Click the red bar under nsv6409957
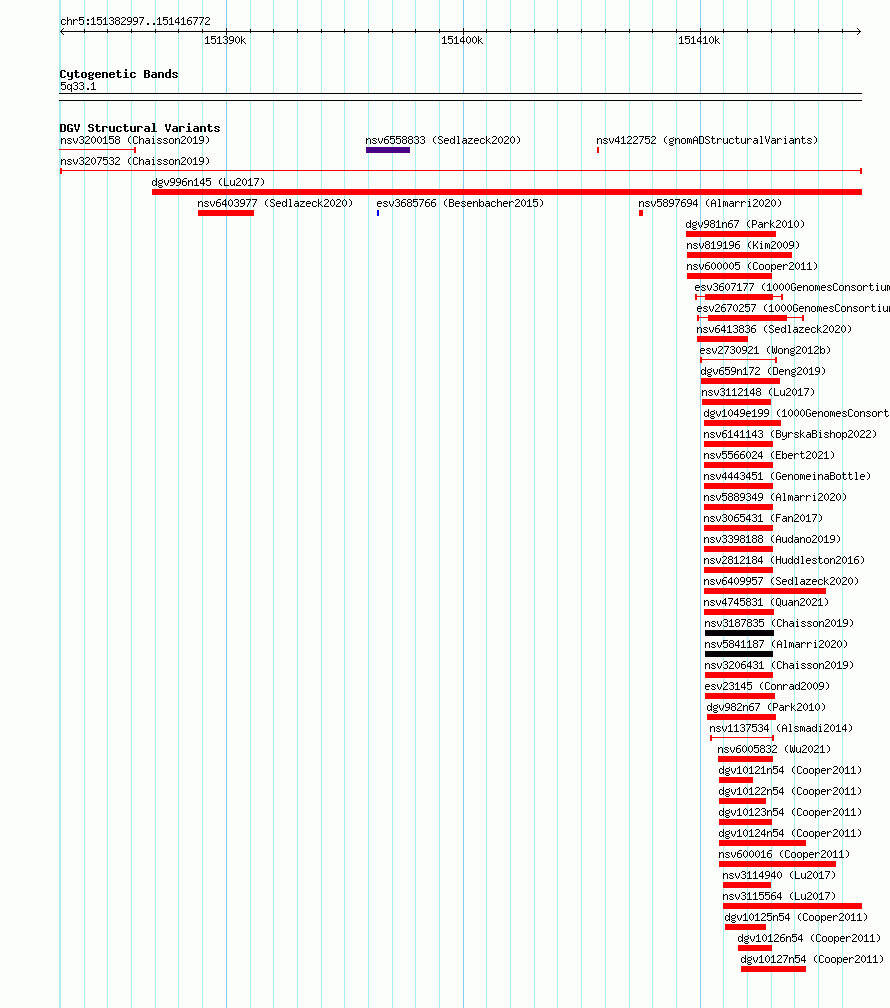This screenshot has height=1008, width=890. click(x=765, y=591)
